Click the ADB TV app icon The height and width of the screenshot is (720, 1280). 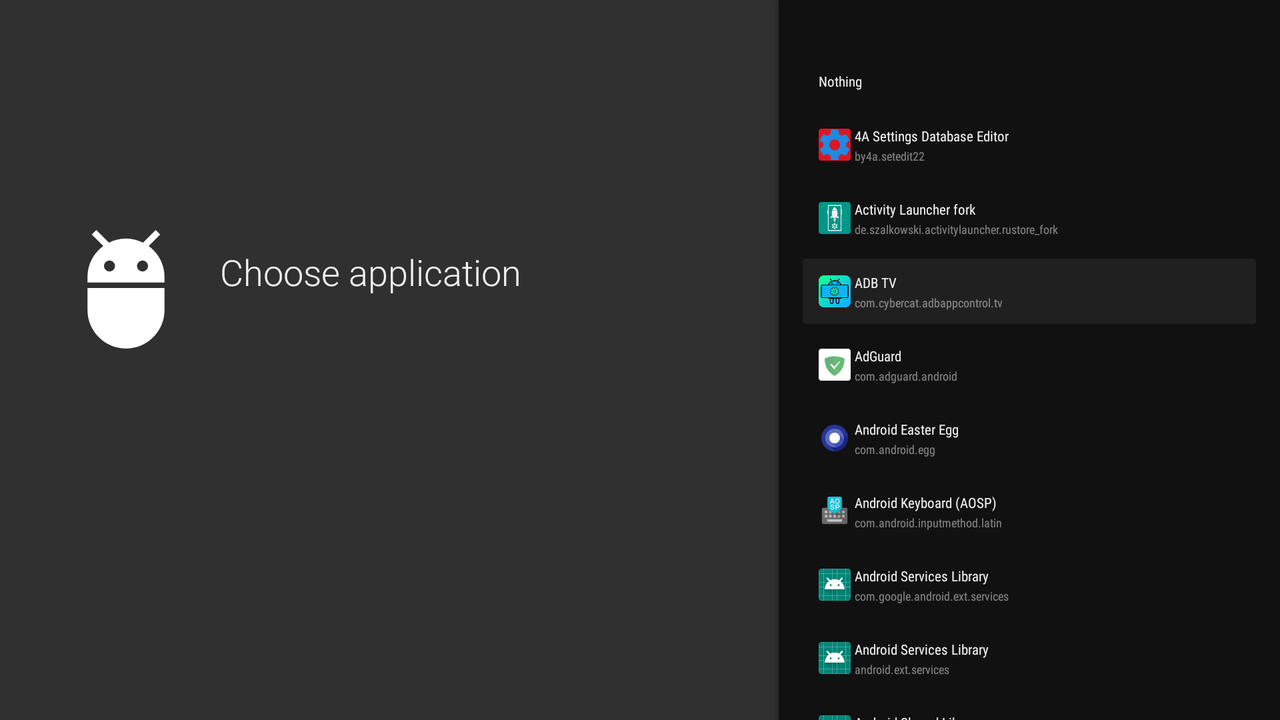pyautogui.click(x=835, y=291)
